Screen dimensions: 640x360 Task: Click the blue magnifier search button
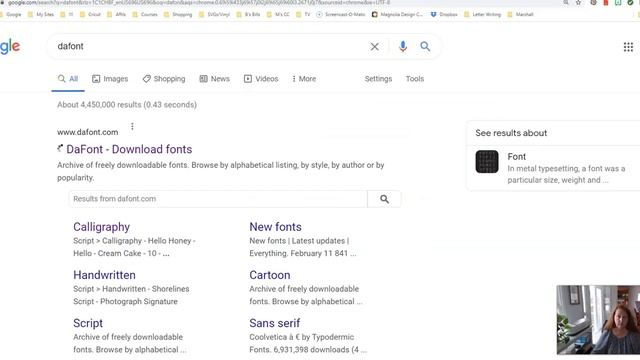(425, 47)
